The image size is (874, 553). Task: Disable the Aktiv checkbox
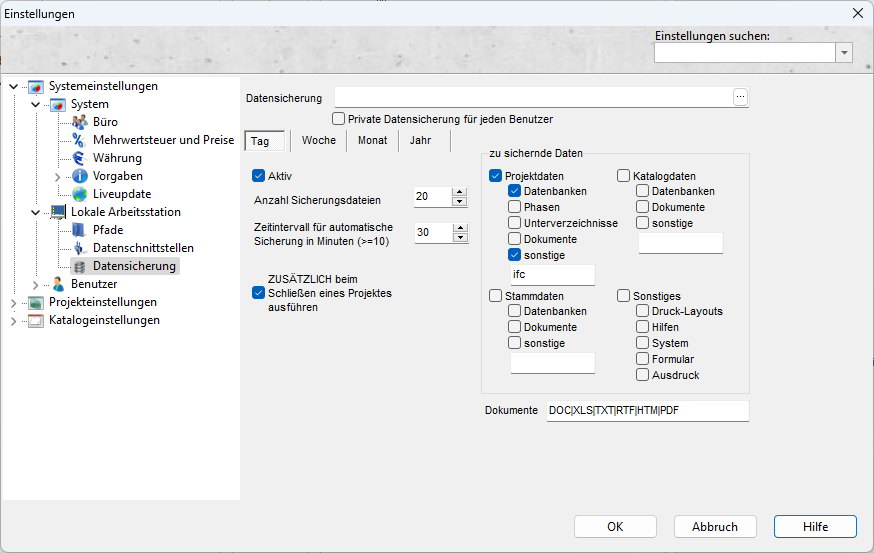[x=259, y=175]
